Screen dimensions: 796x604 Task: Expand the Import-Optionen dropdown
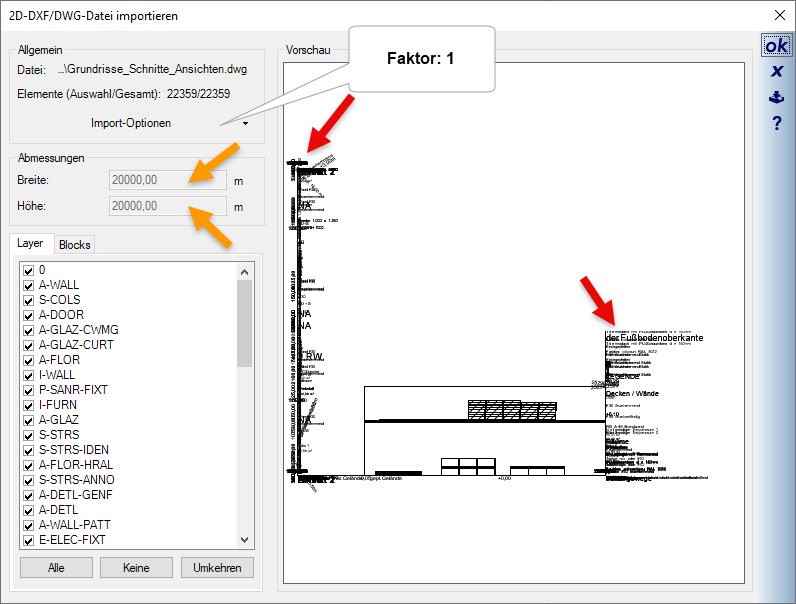246,124
